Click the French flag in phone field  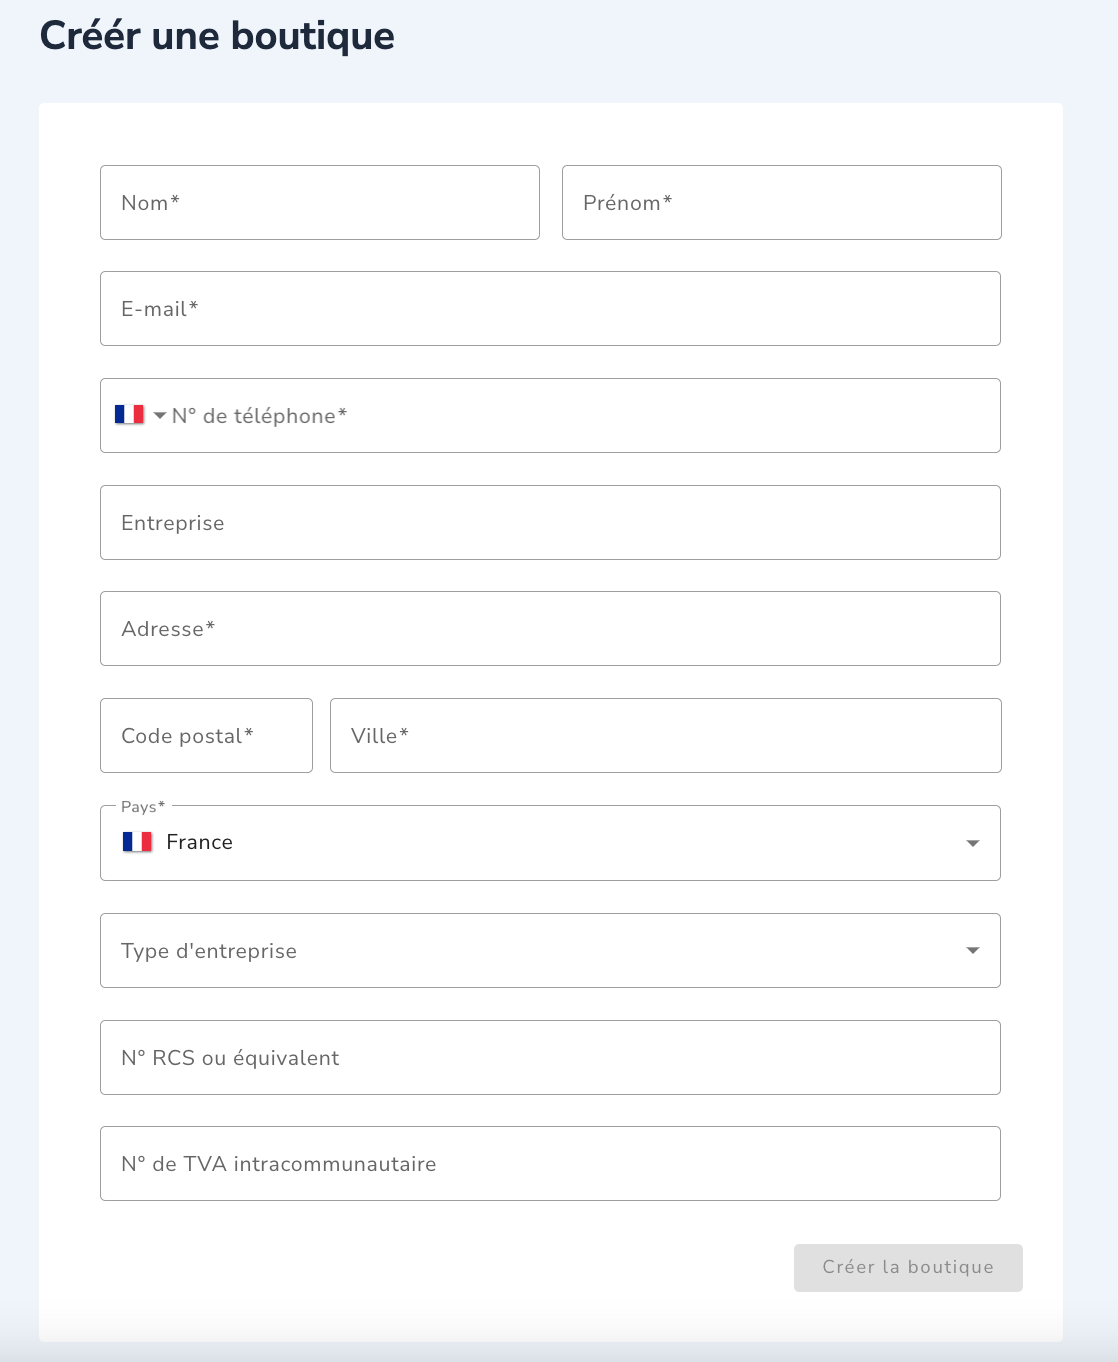(x=129, y=414)
